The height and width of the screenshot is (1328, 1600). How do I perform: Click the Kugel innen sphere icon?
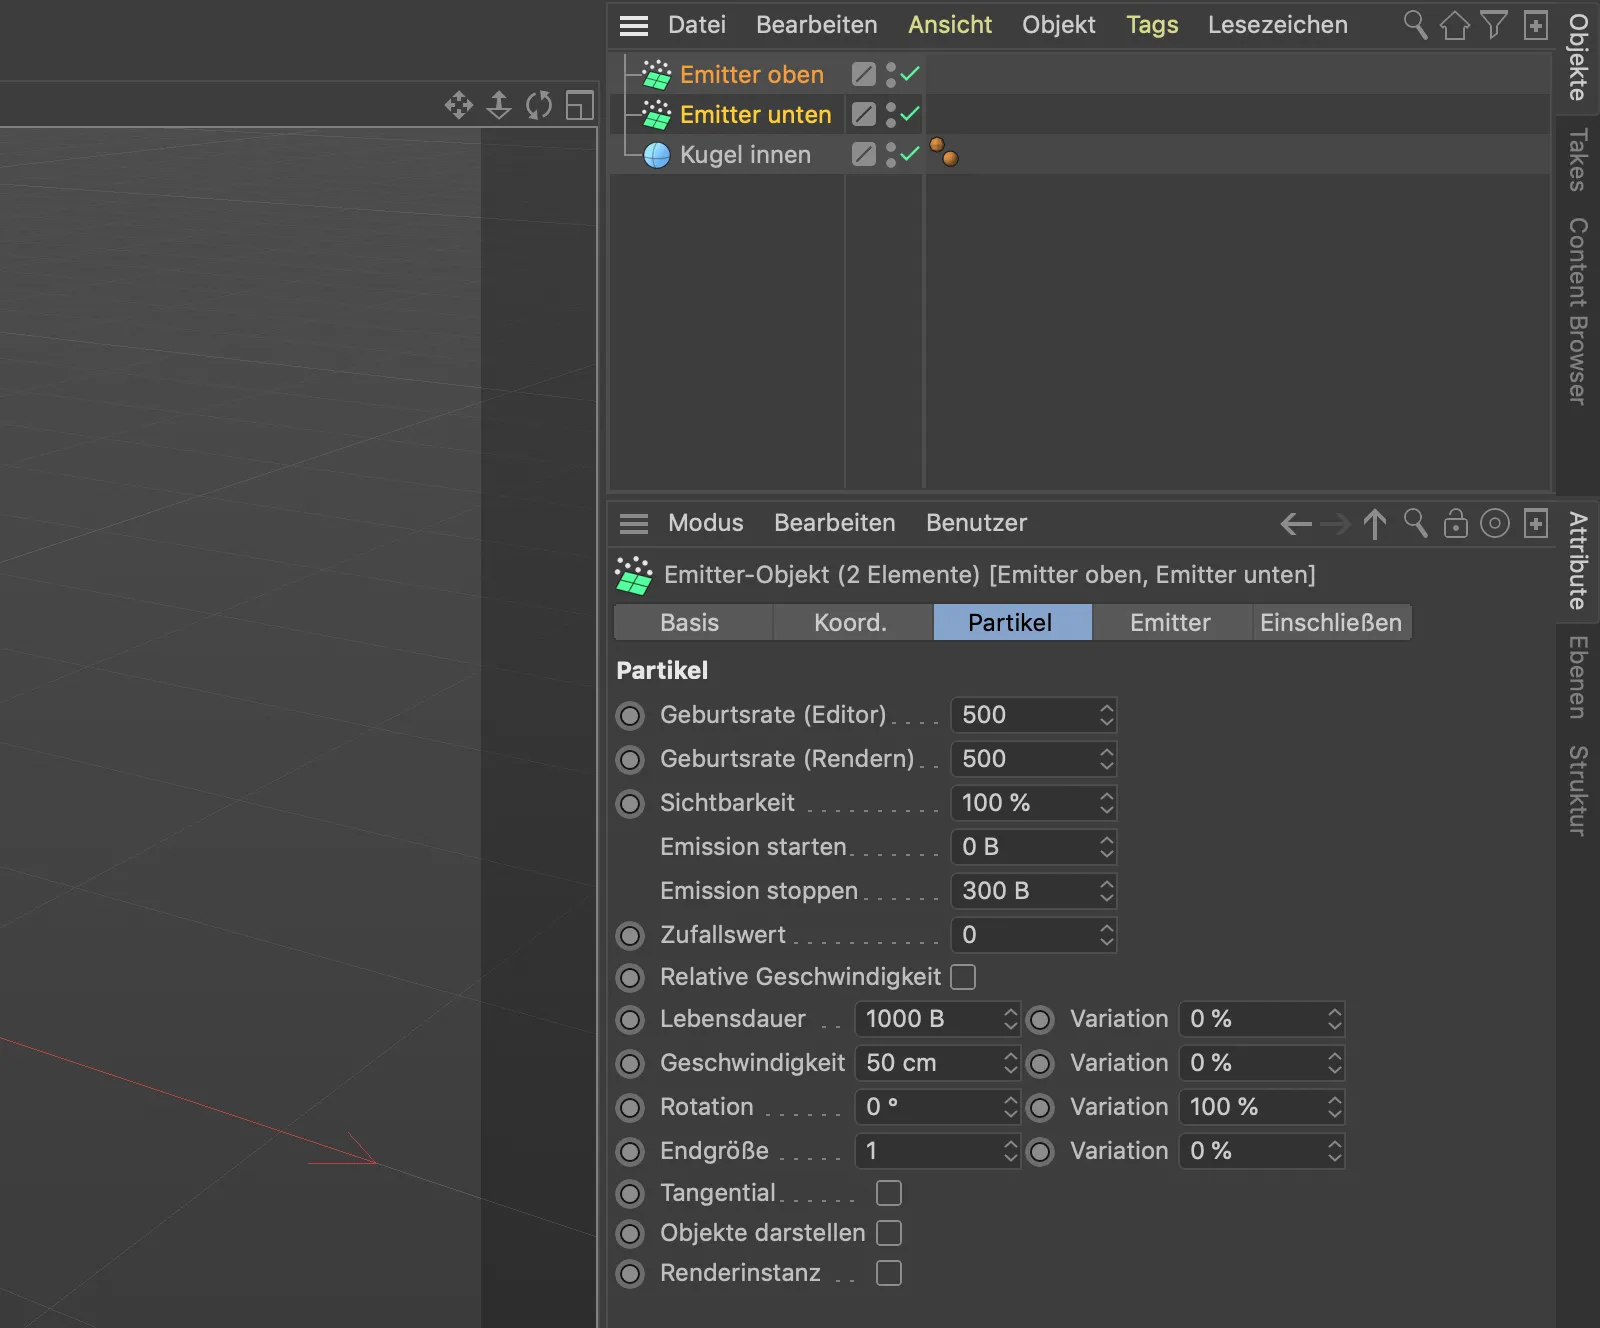tap(657, 155)
